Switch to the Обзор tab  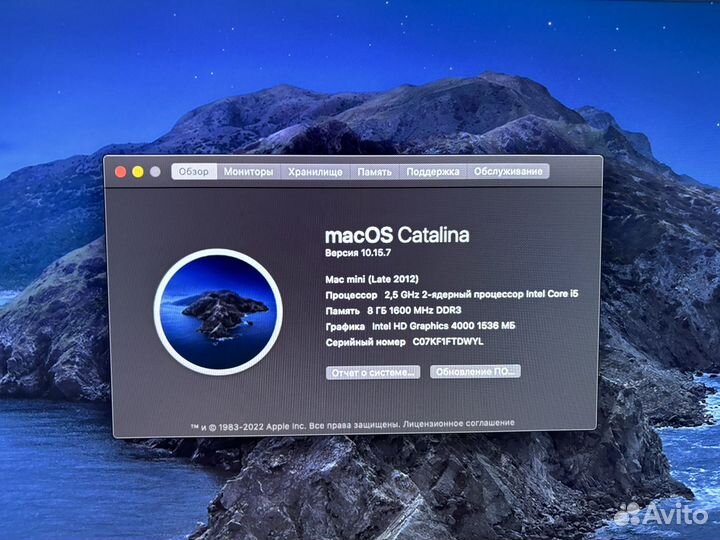(x=194, y=172)
